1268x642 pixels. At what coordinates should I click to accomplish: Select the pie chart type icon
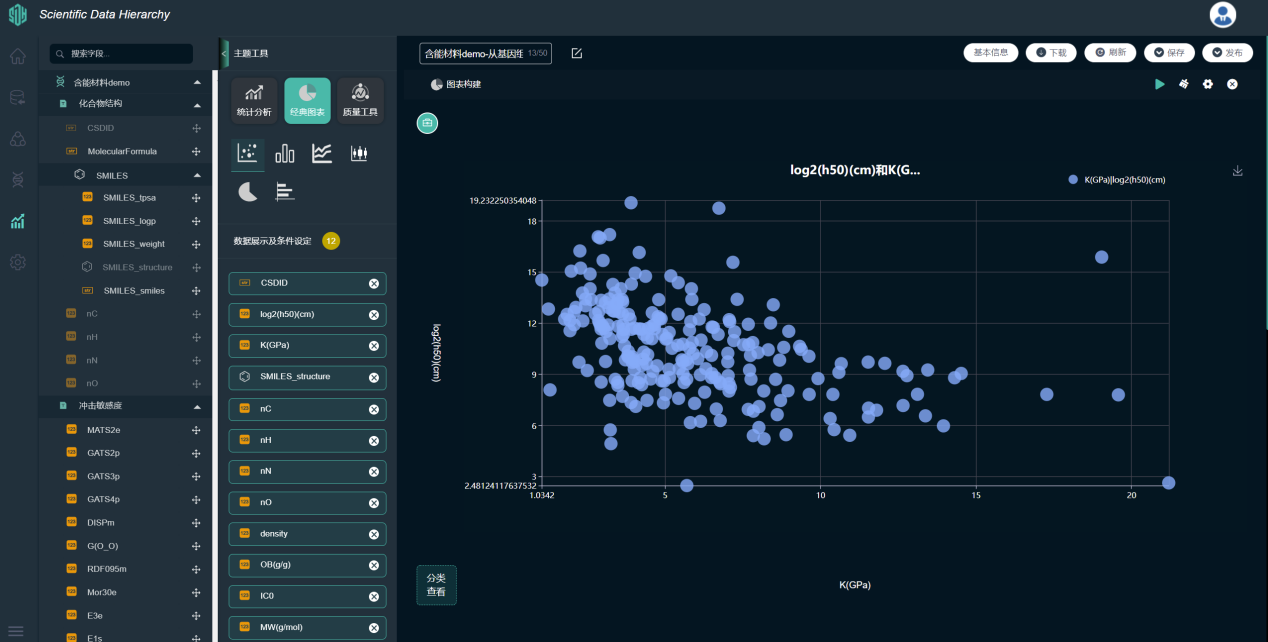point(248,191)
